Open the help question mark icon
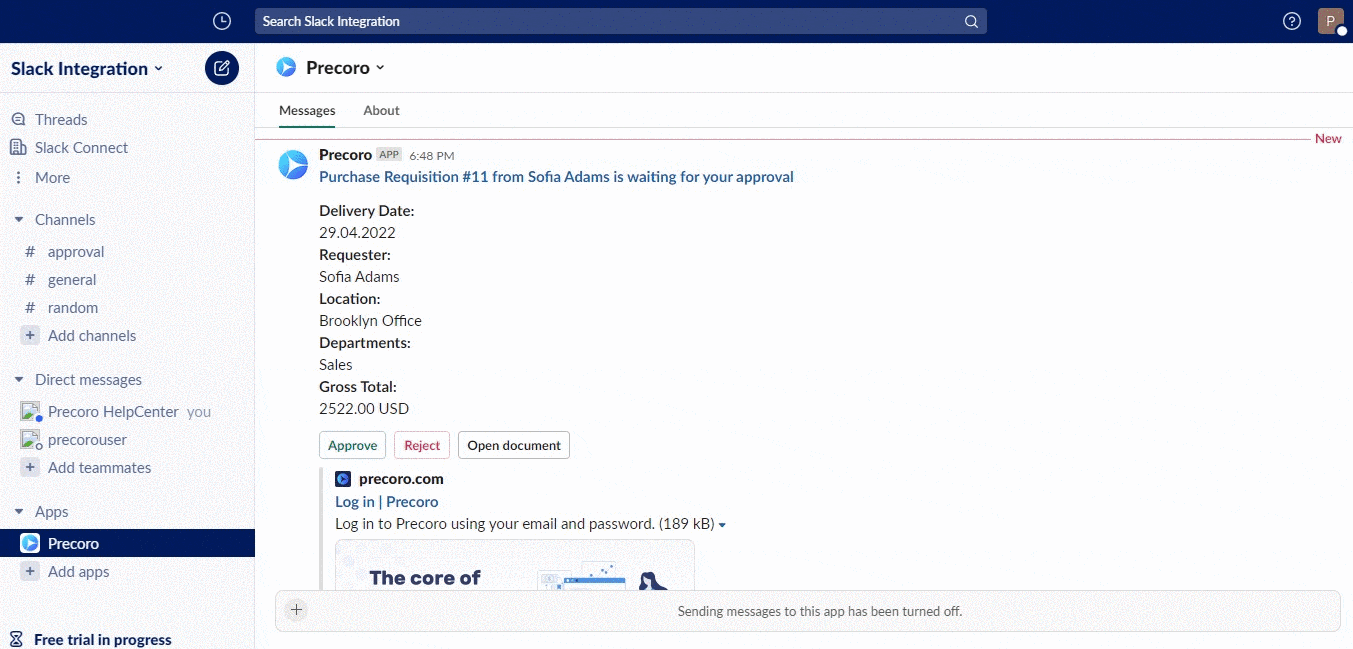 pos(1292,21)
